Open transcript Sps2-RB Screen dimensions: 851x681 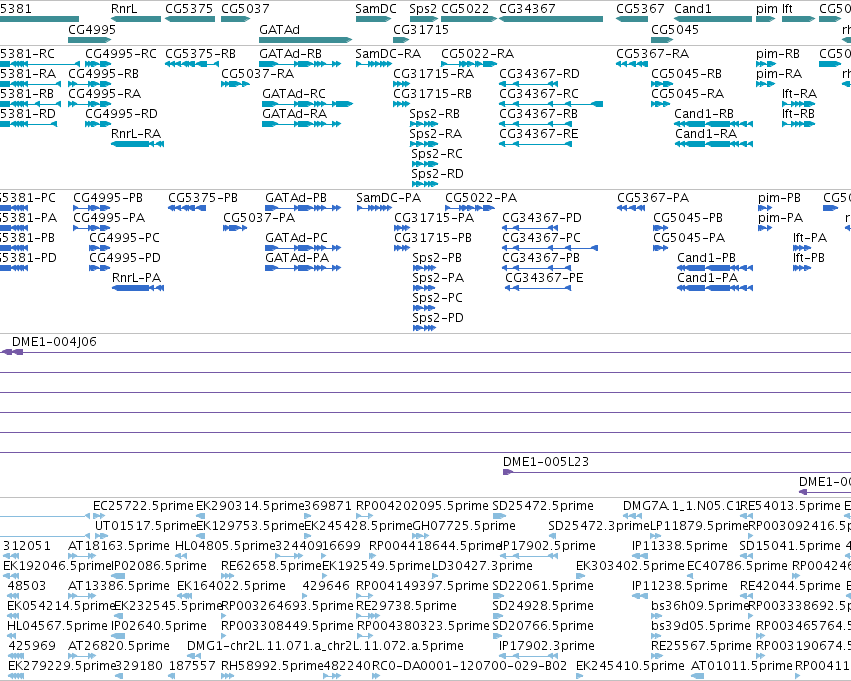434,114
